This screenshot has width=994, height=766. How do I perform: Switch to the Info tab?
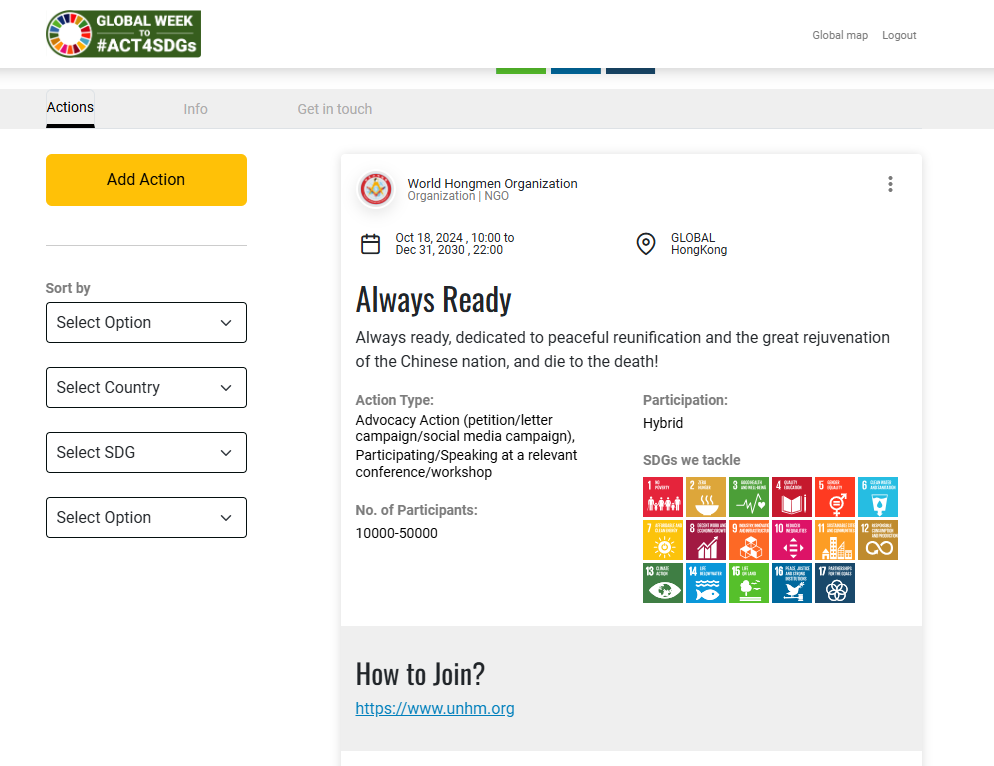click(195, 109)
